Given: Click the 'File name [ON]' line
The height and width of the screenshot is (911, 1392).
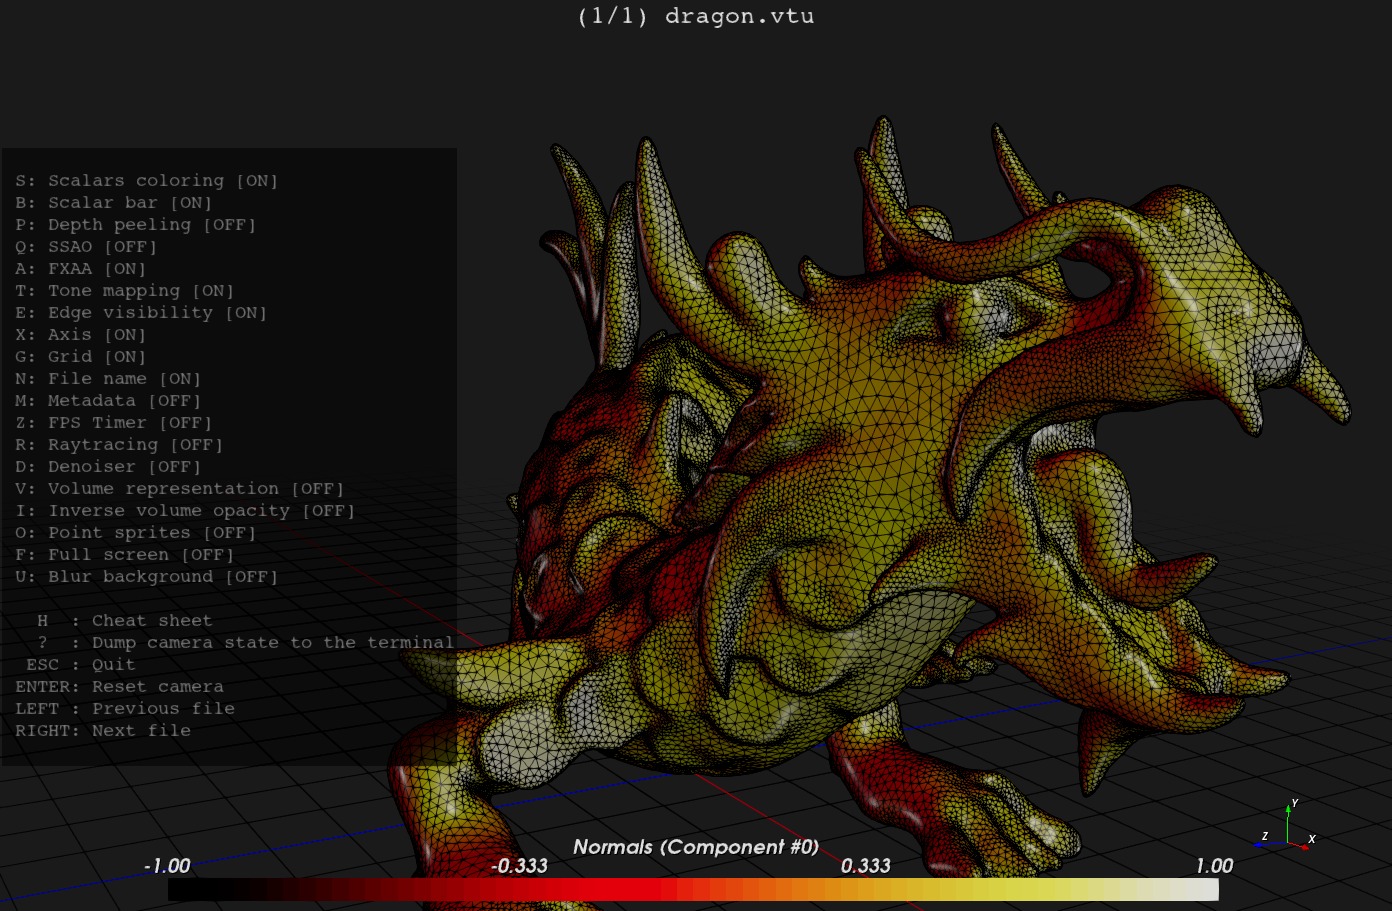Looking at the screenshot, I should pos(108,379).
